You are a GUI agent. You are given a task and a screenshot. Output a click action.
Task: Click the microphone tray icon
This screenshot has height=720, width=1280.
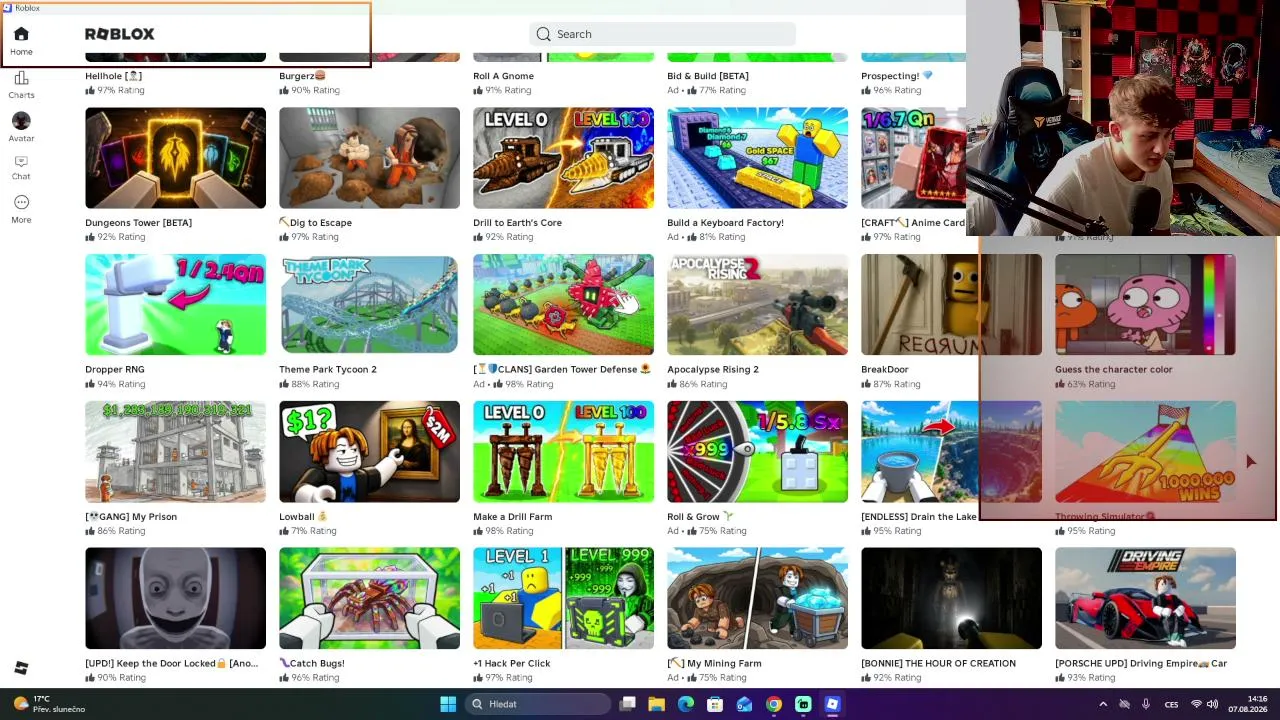[1146, 704]
